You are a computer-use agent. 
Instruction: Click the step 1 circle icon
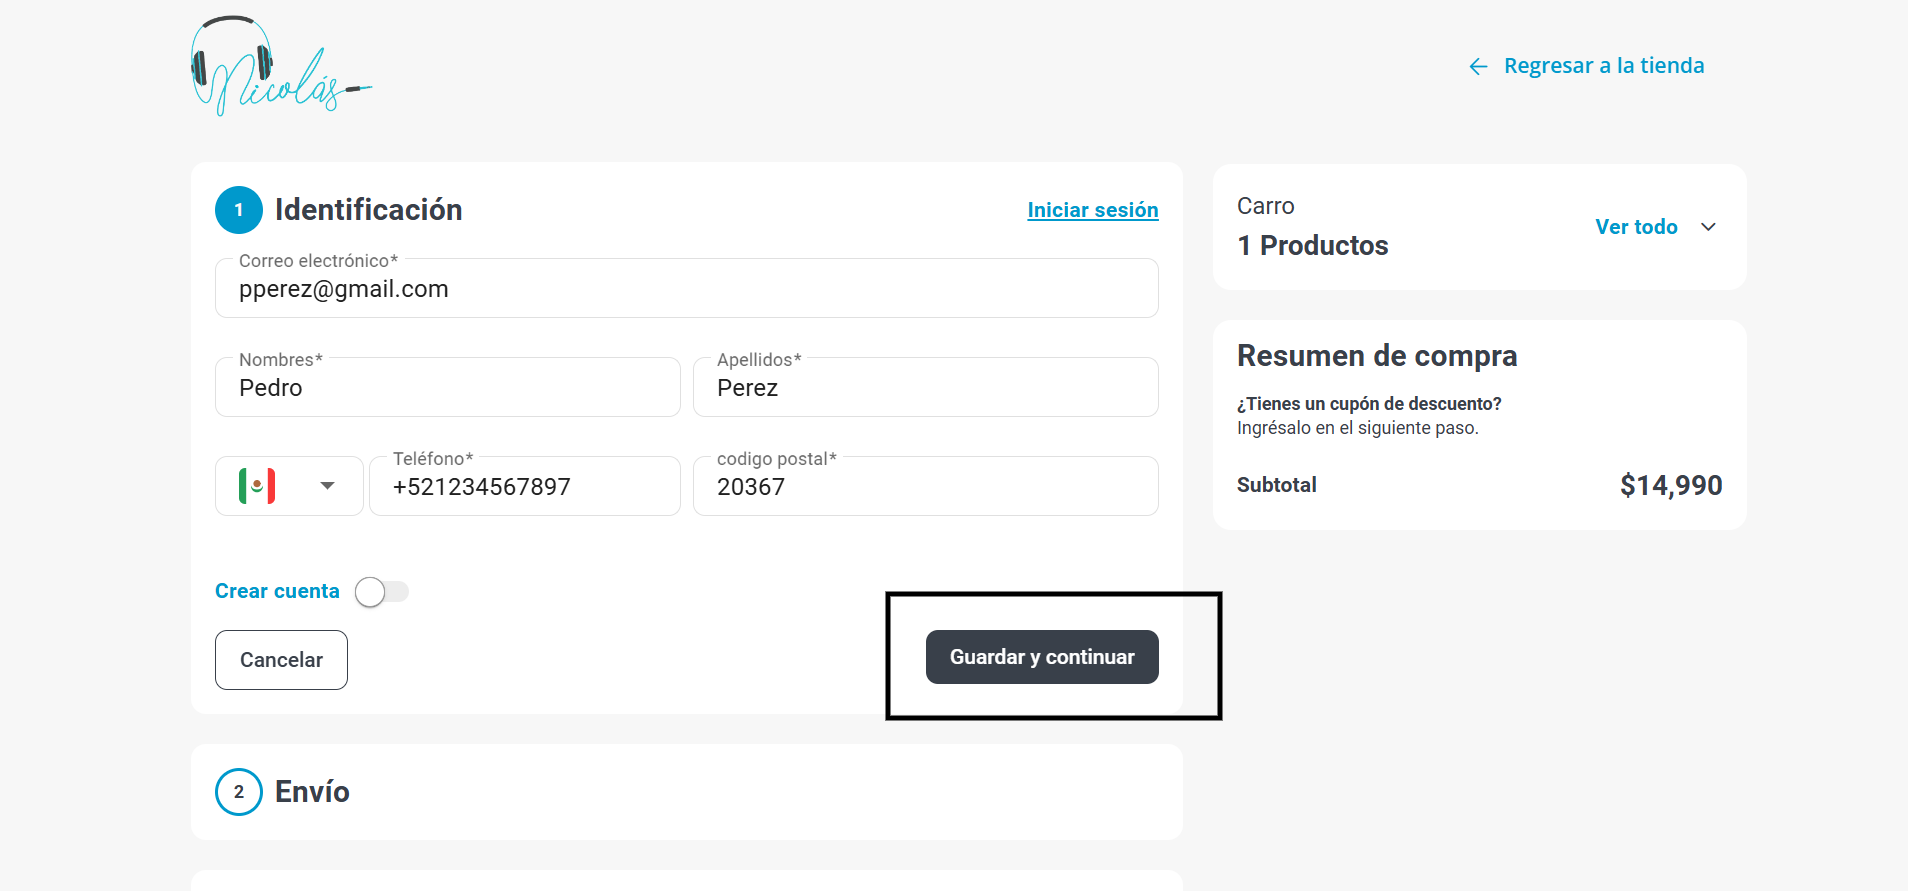click(239, 210)
